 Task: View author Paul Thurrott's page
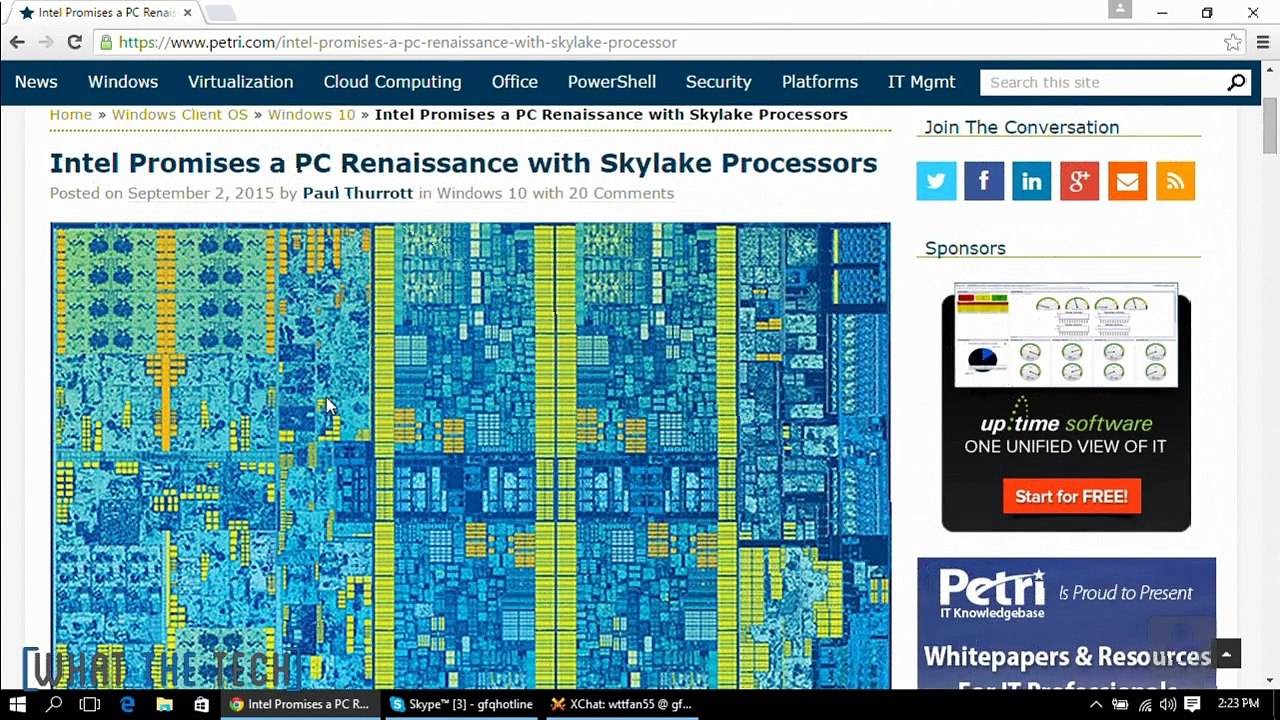[358, 193]
